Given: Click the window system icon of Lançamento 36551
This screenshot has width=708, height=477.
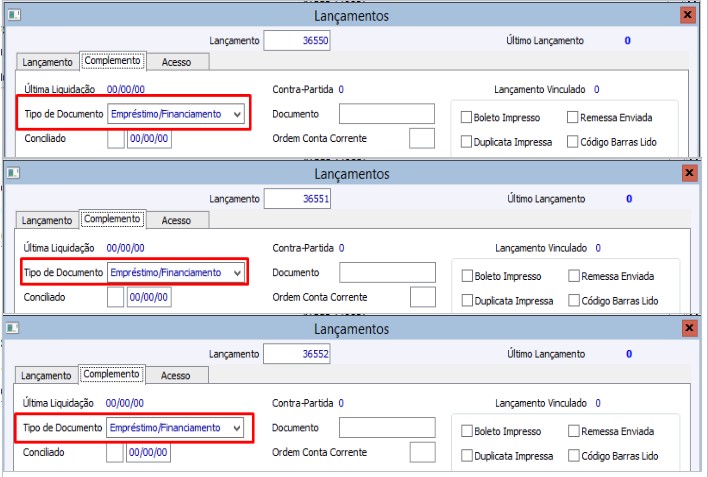Looking at the screenshot, I should point(14,173).
